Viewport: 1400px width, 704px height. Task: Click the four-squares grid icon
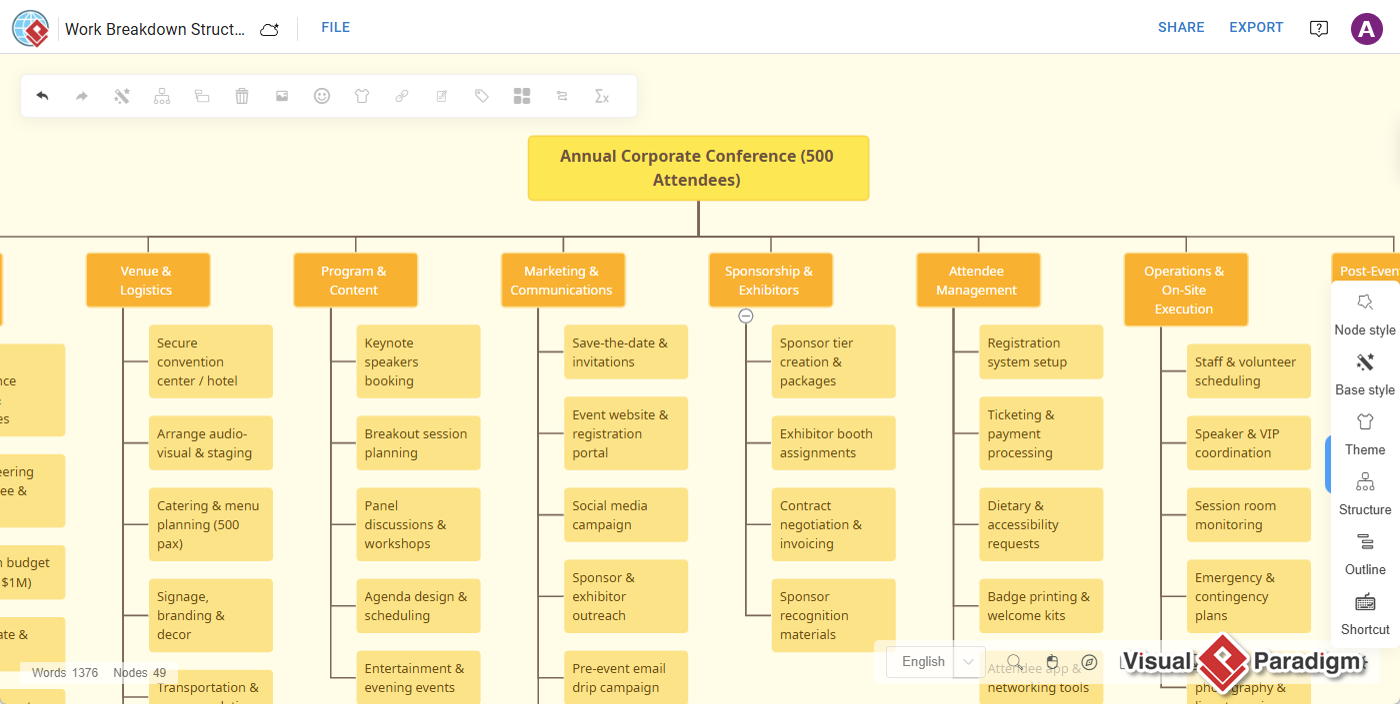click(522, 96)
